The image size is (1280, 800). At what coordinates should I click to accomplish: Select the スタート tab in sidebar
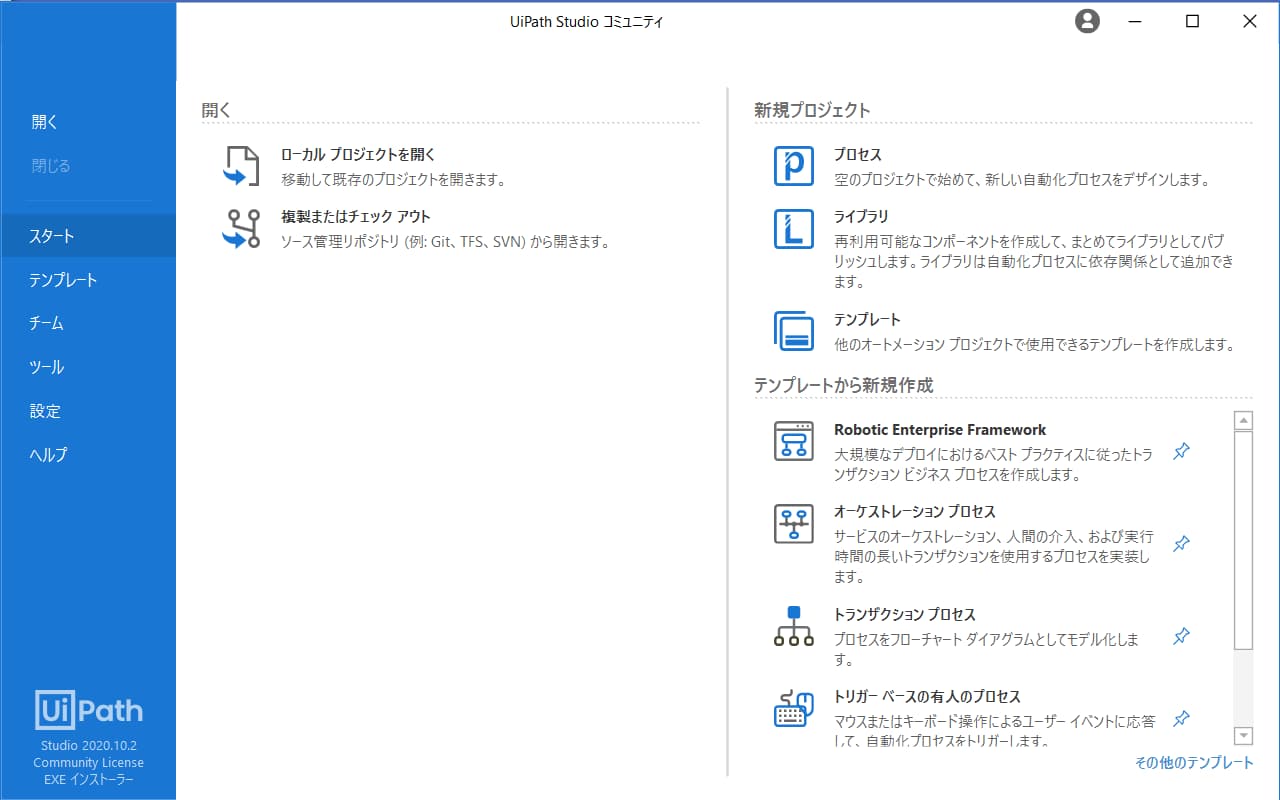pyautogui.click(x=88, y=236)
